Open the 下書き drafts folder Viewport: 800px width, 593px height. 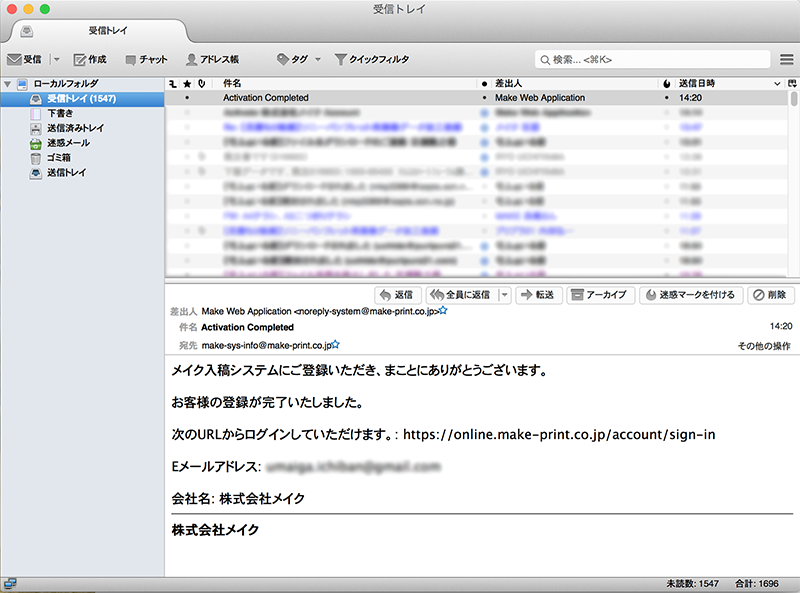pyautogui.click(x=60, y=113)
